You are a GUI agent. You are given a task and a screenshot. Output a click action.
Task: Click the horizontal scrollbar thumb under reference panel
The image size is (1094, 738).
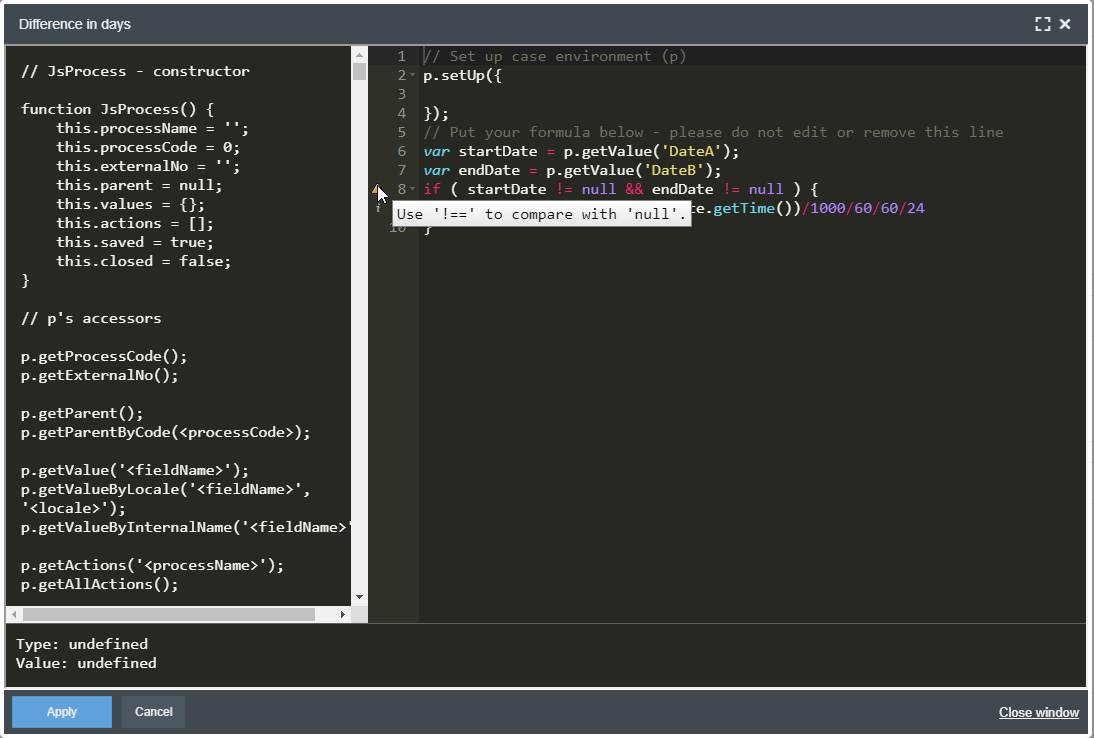168,615
